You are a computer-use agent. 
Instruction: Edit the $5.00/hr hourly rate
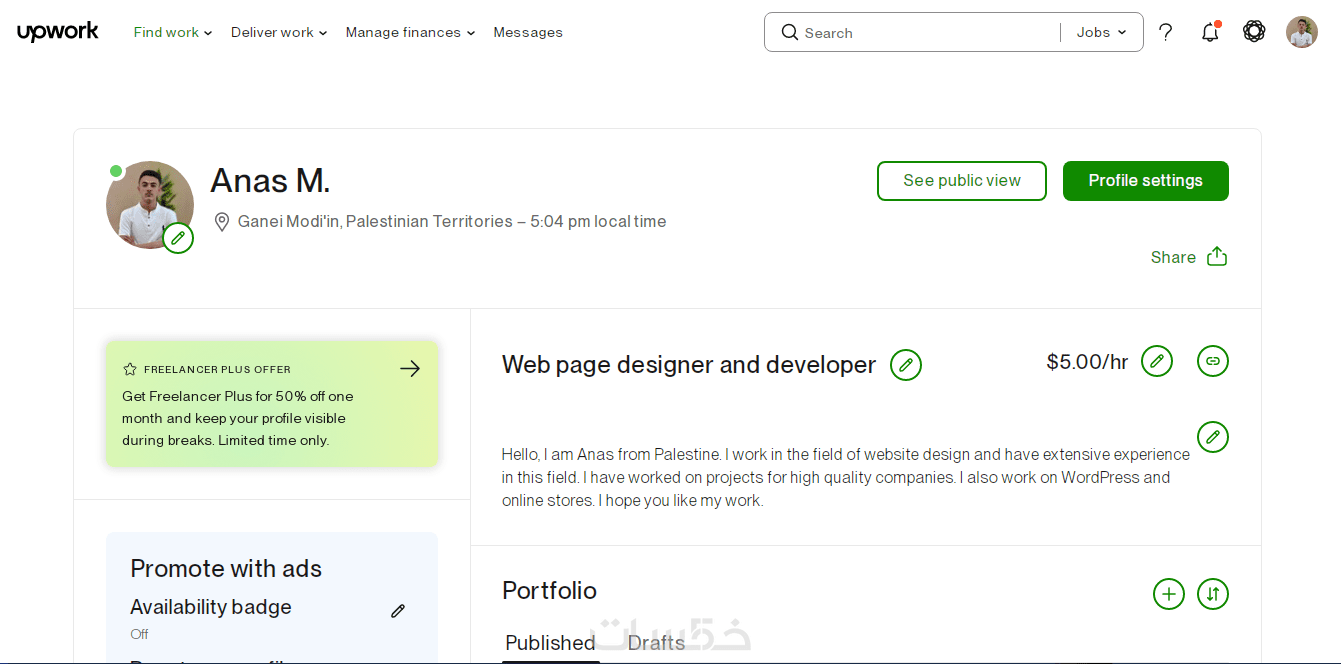click(x=1157, y=361)
